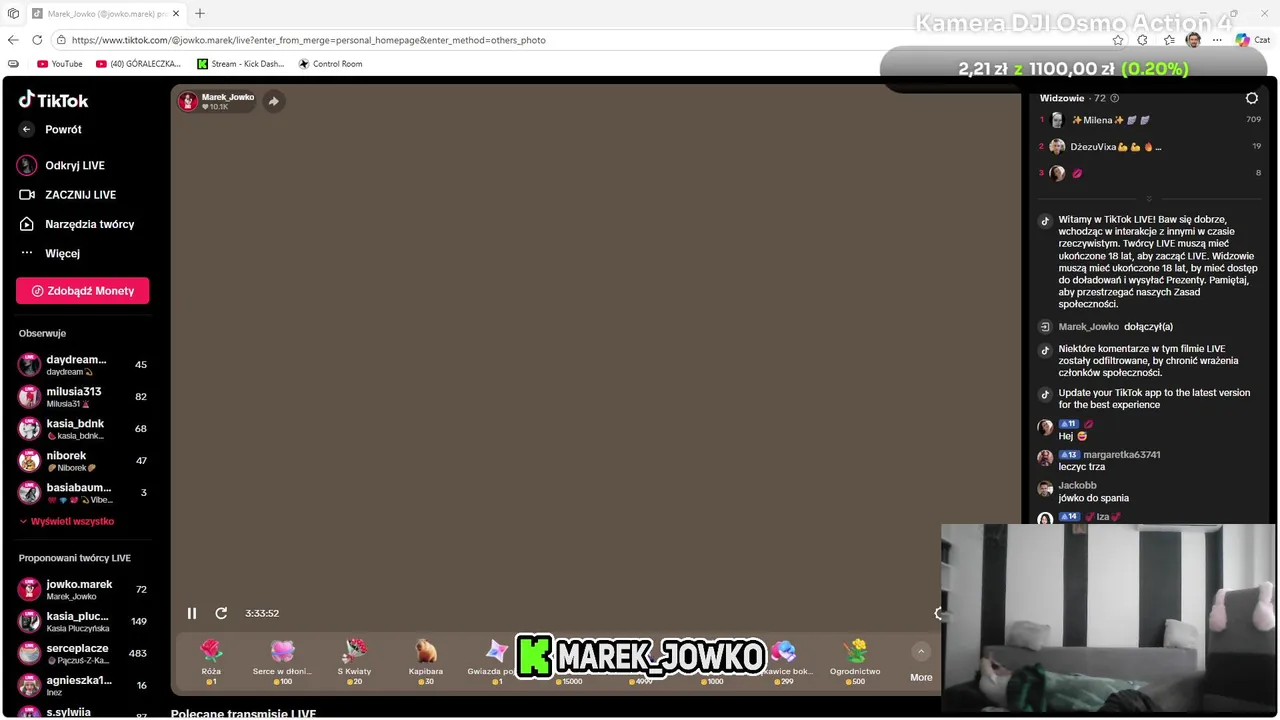1280x720 pixels.
Task: Send the Kapibara gift
Action: (426, 662)
